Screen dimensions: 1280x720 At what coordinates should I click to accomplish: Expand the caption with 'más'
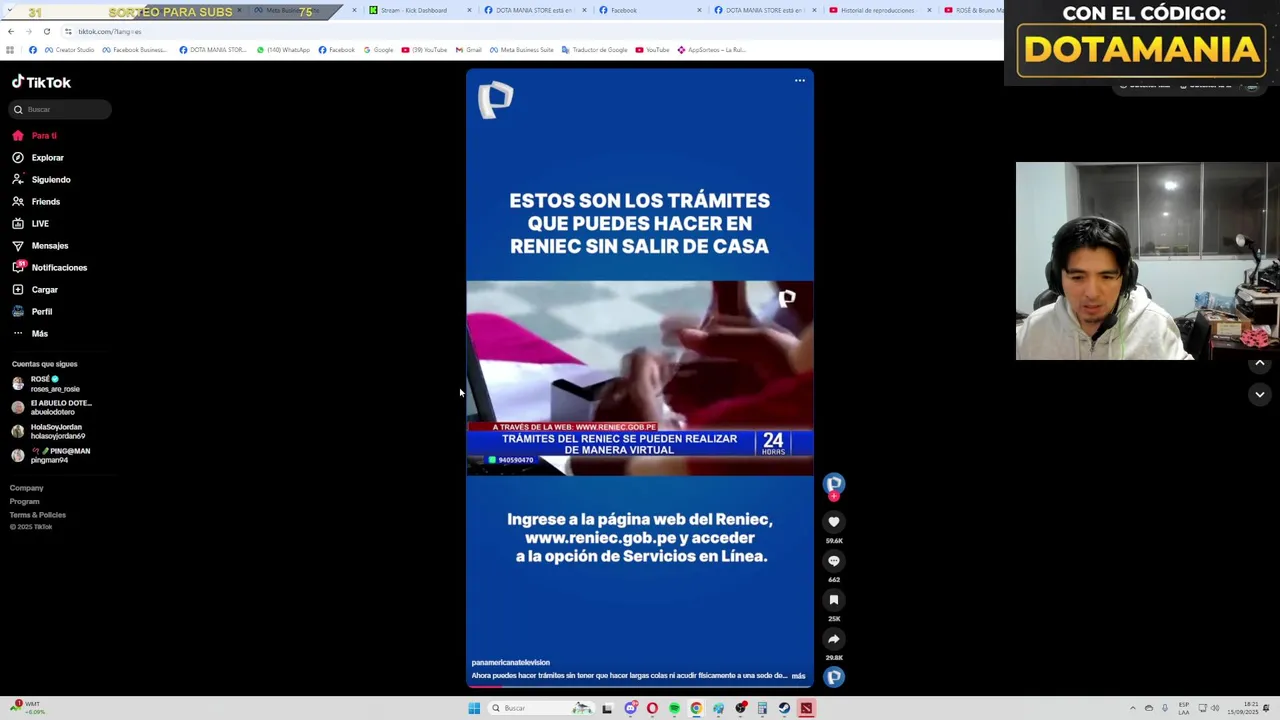click(798, 676)
